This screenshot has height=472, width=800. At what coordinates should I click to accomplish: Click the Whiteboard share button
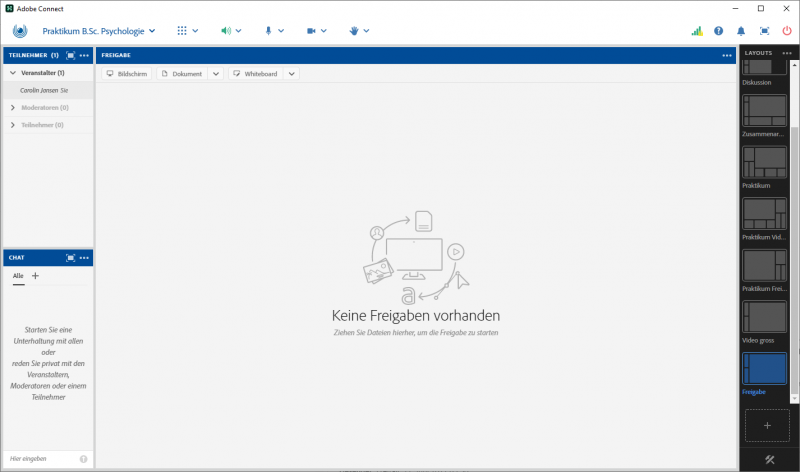[256, 74]
